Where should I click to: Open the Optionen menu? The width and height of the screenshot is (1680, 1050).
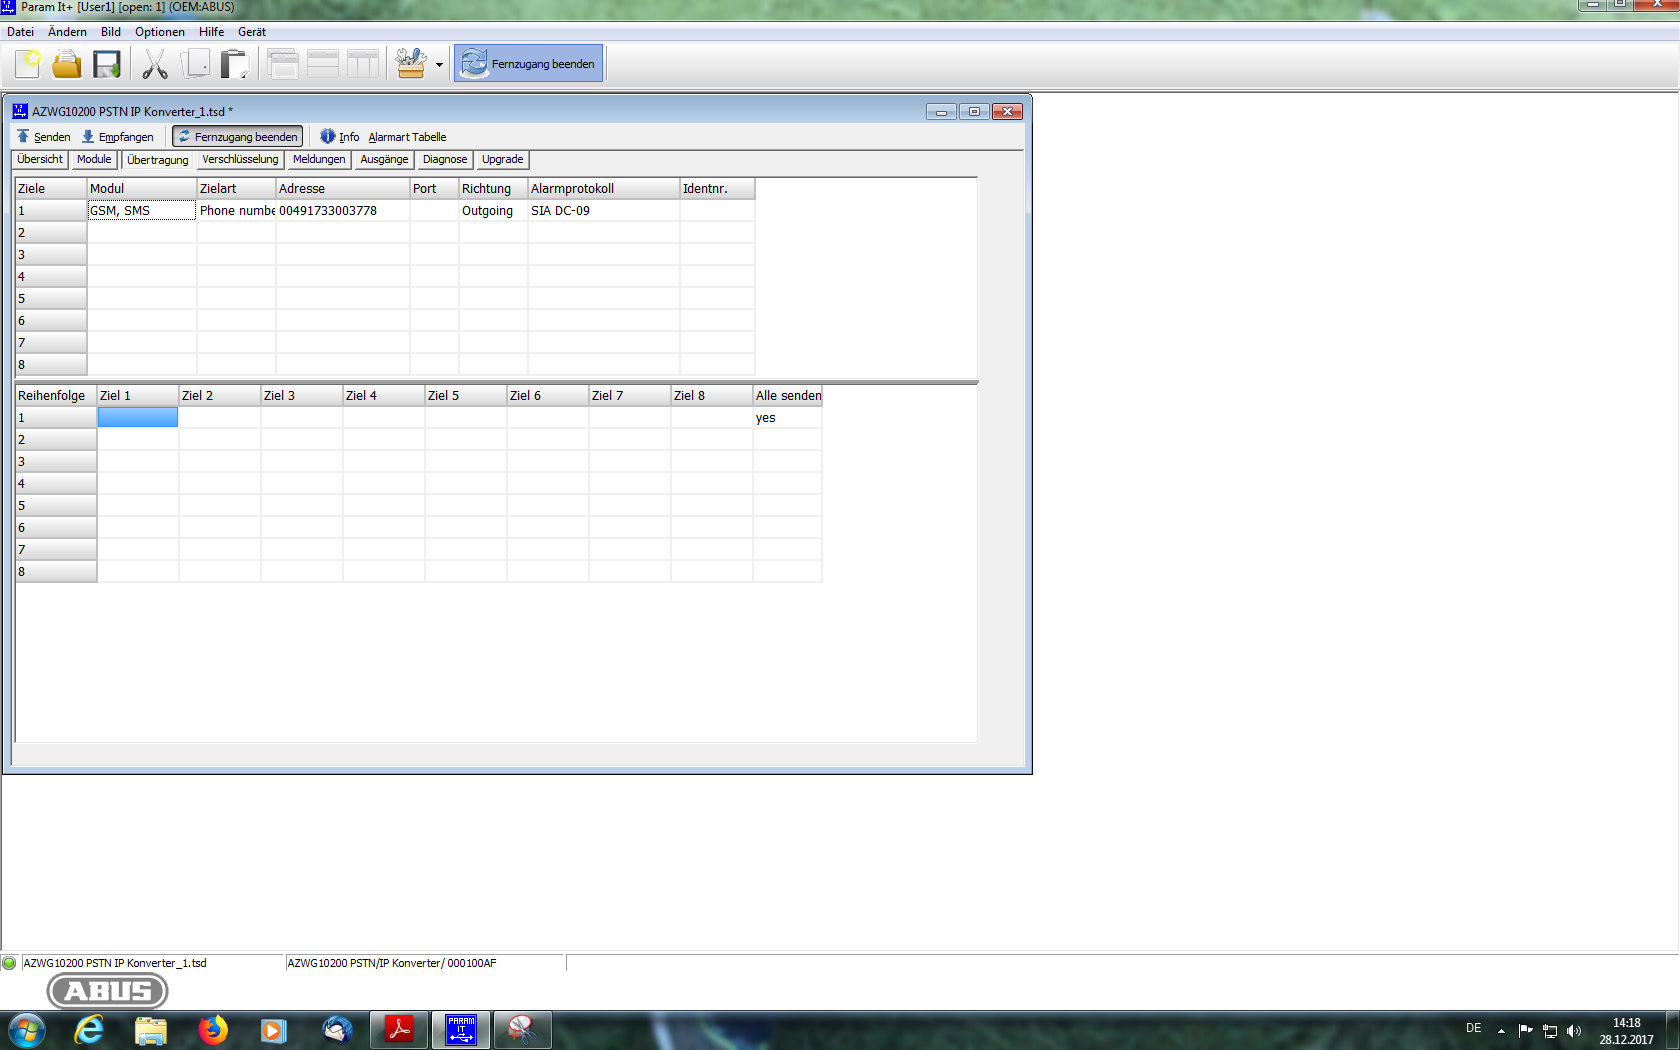point(160,32)
